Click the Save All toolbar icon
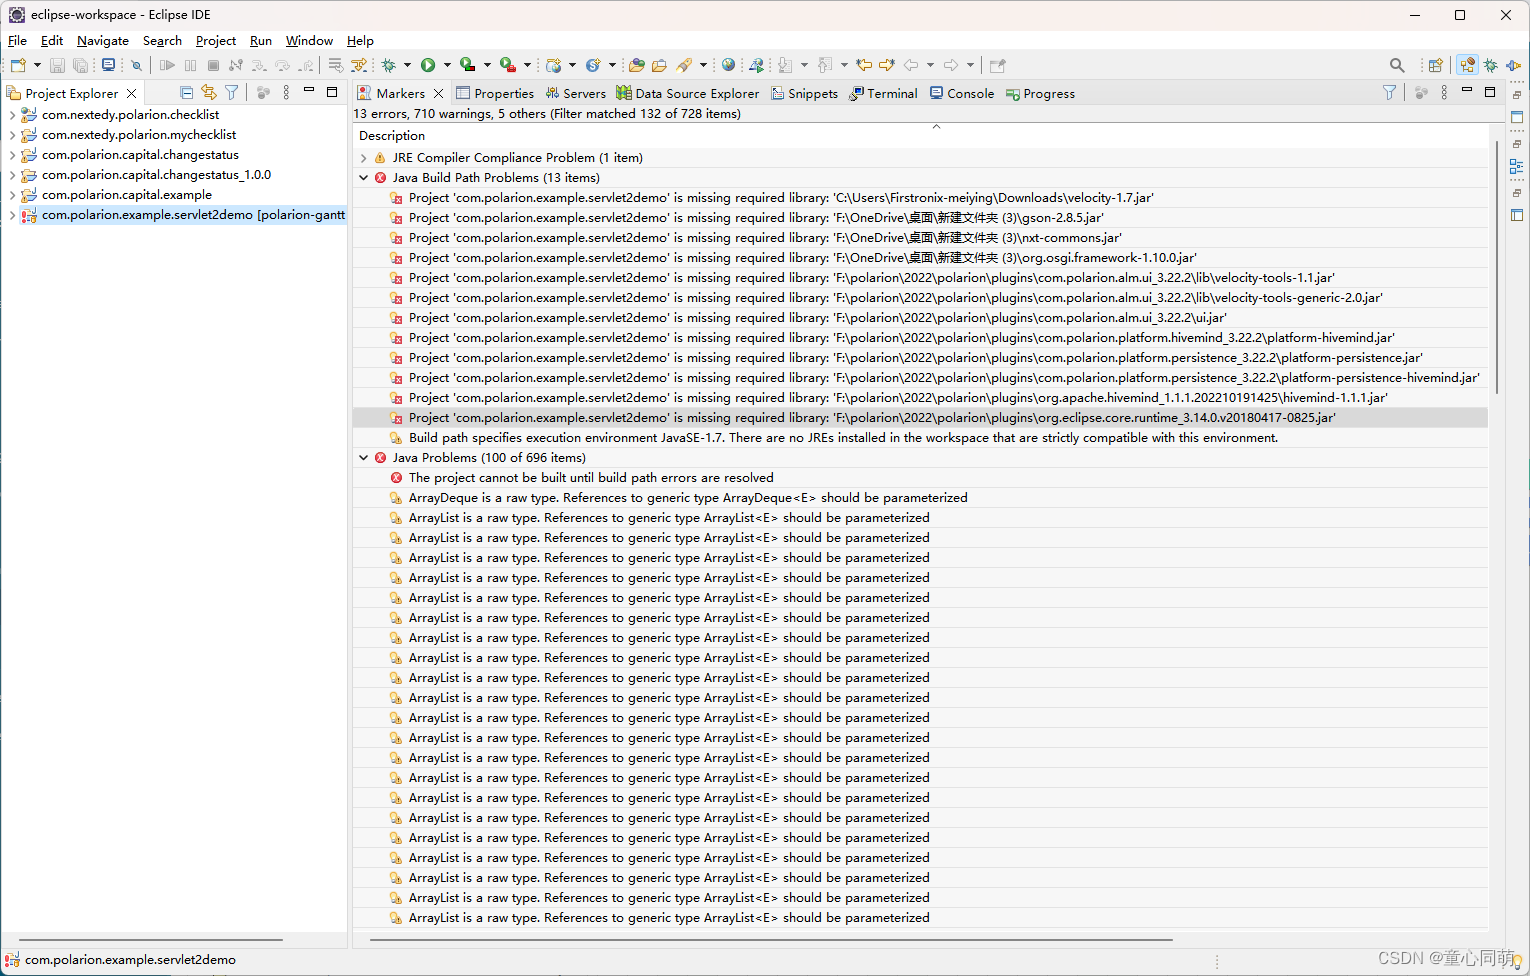The width and height of the screenshot is (1530, 976). [x=80, y=65]
